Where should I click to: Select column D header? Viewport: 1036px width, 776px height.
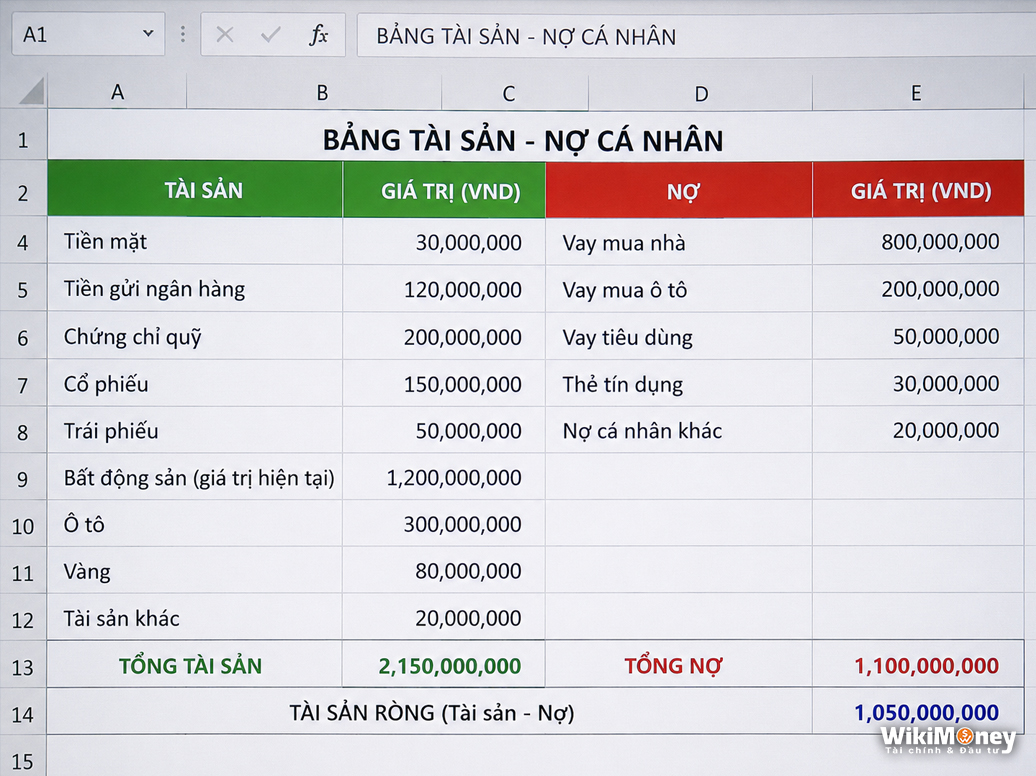tap(701, 93)
